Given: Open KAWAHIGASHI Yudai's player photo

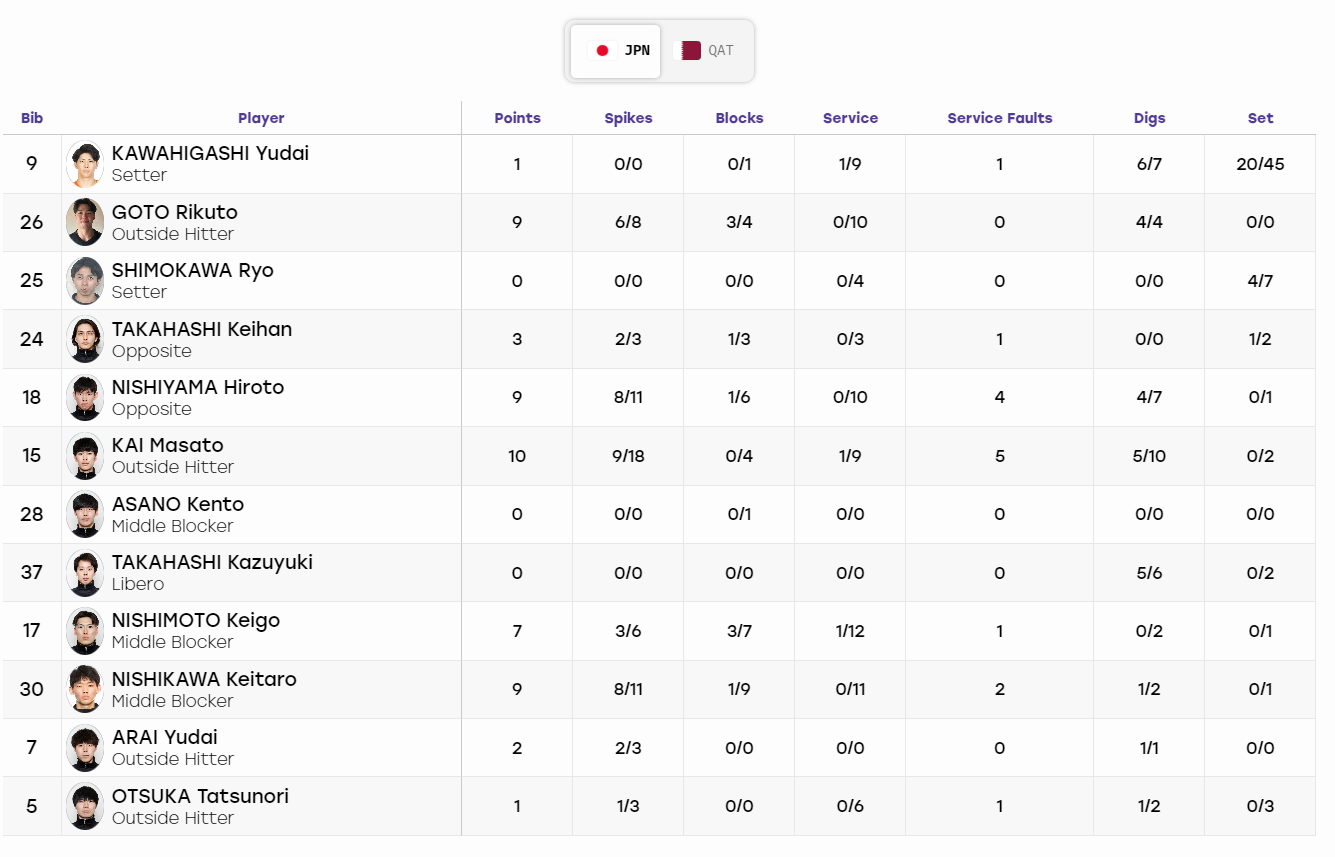Looking at the screenshot, I should [x=85, y=164].
